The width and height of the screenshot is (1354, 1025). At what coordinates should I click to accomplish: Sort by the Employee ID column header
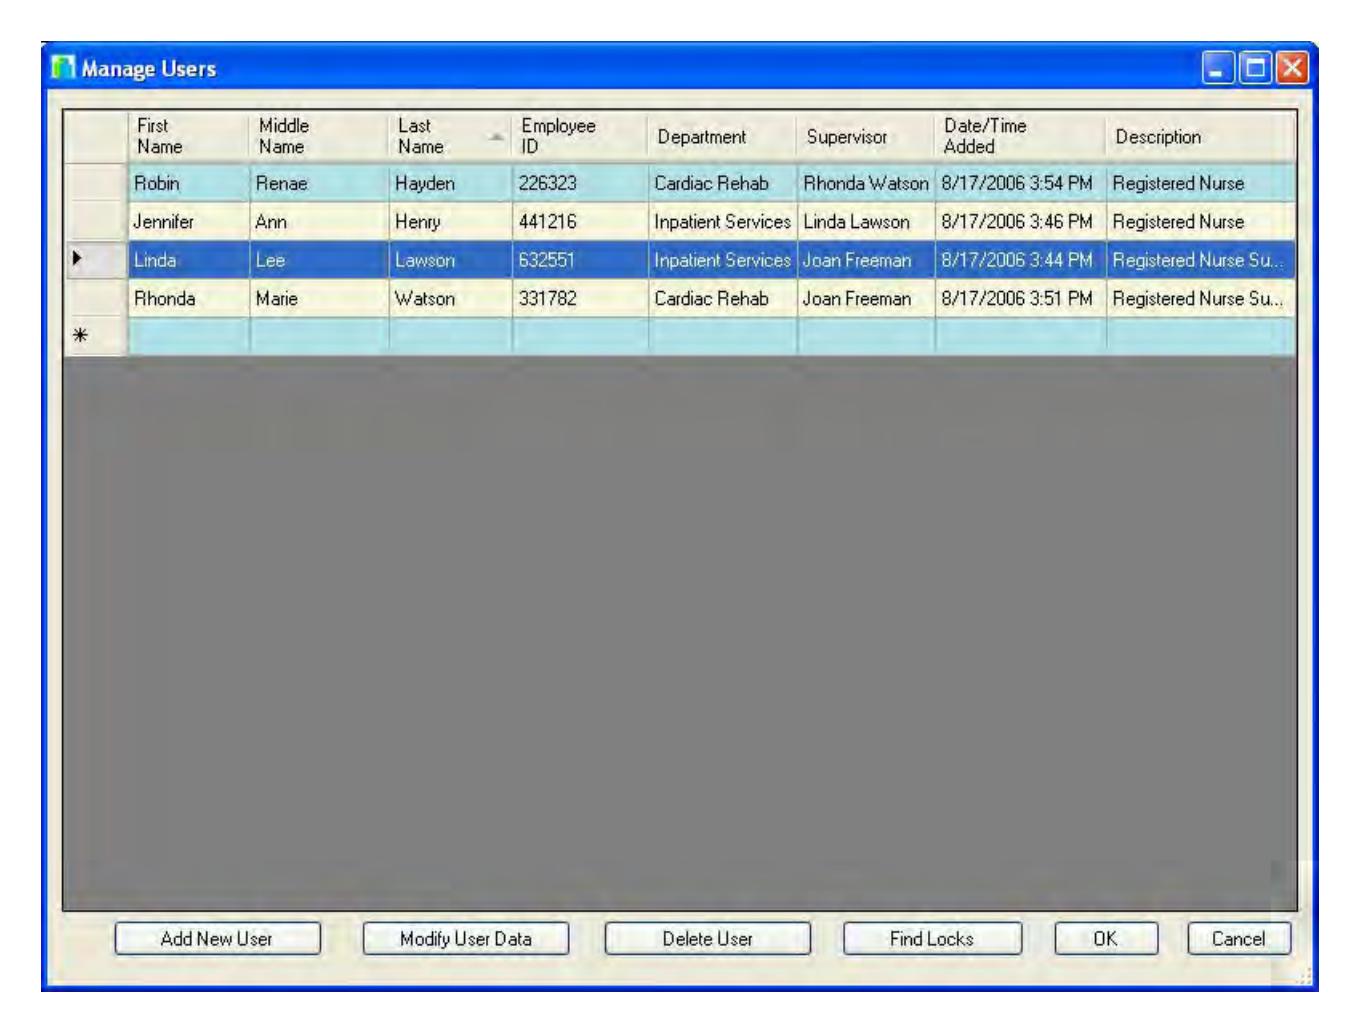point(580,137)
